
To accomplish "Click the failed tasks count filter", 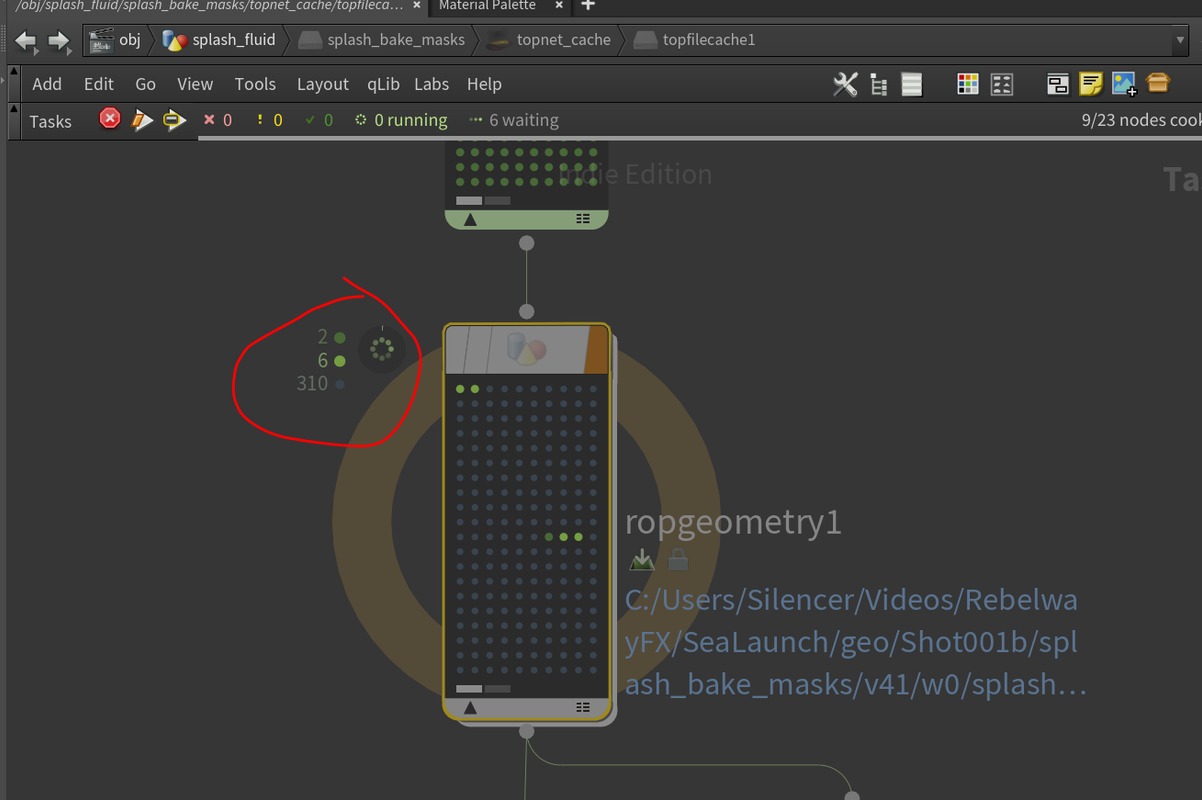I will (218, 120).
